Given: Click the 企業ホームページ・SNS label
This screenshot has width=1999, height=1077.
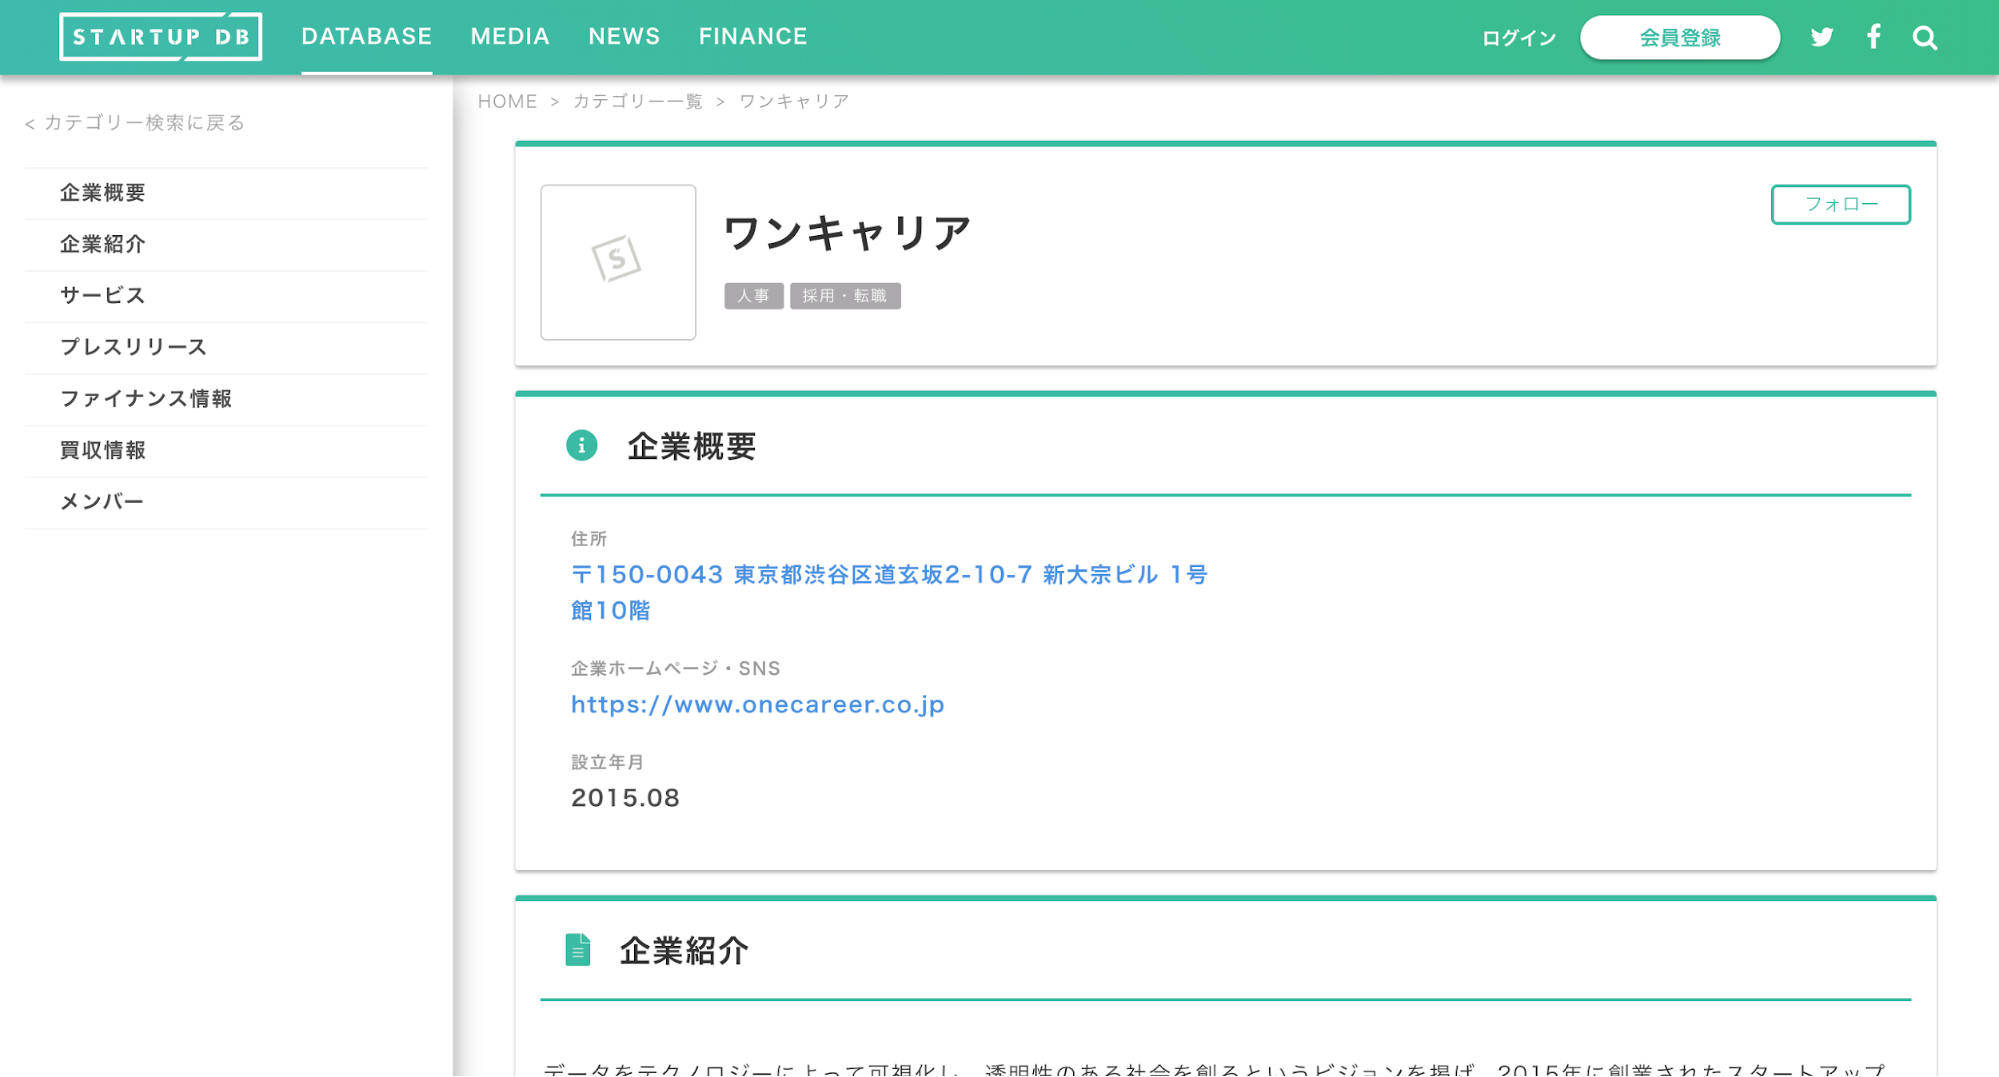Looking at the screenshot, I should (675, 668).
